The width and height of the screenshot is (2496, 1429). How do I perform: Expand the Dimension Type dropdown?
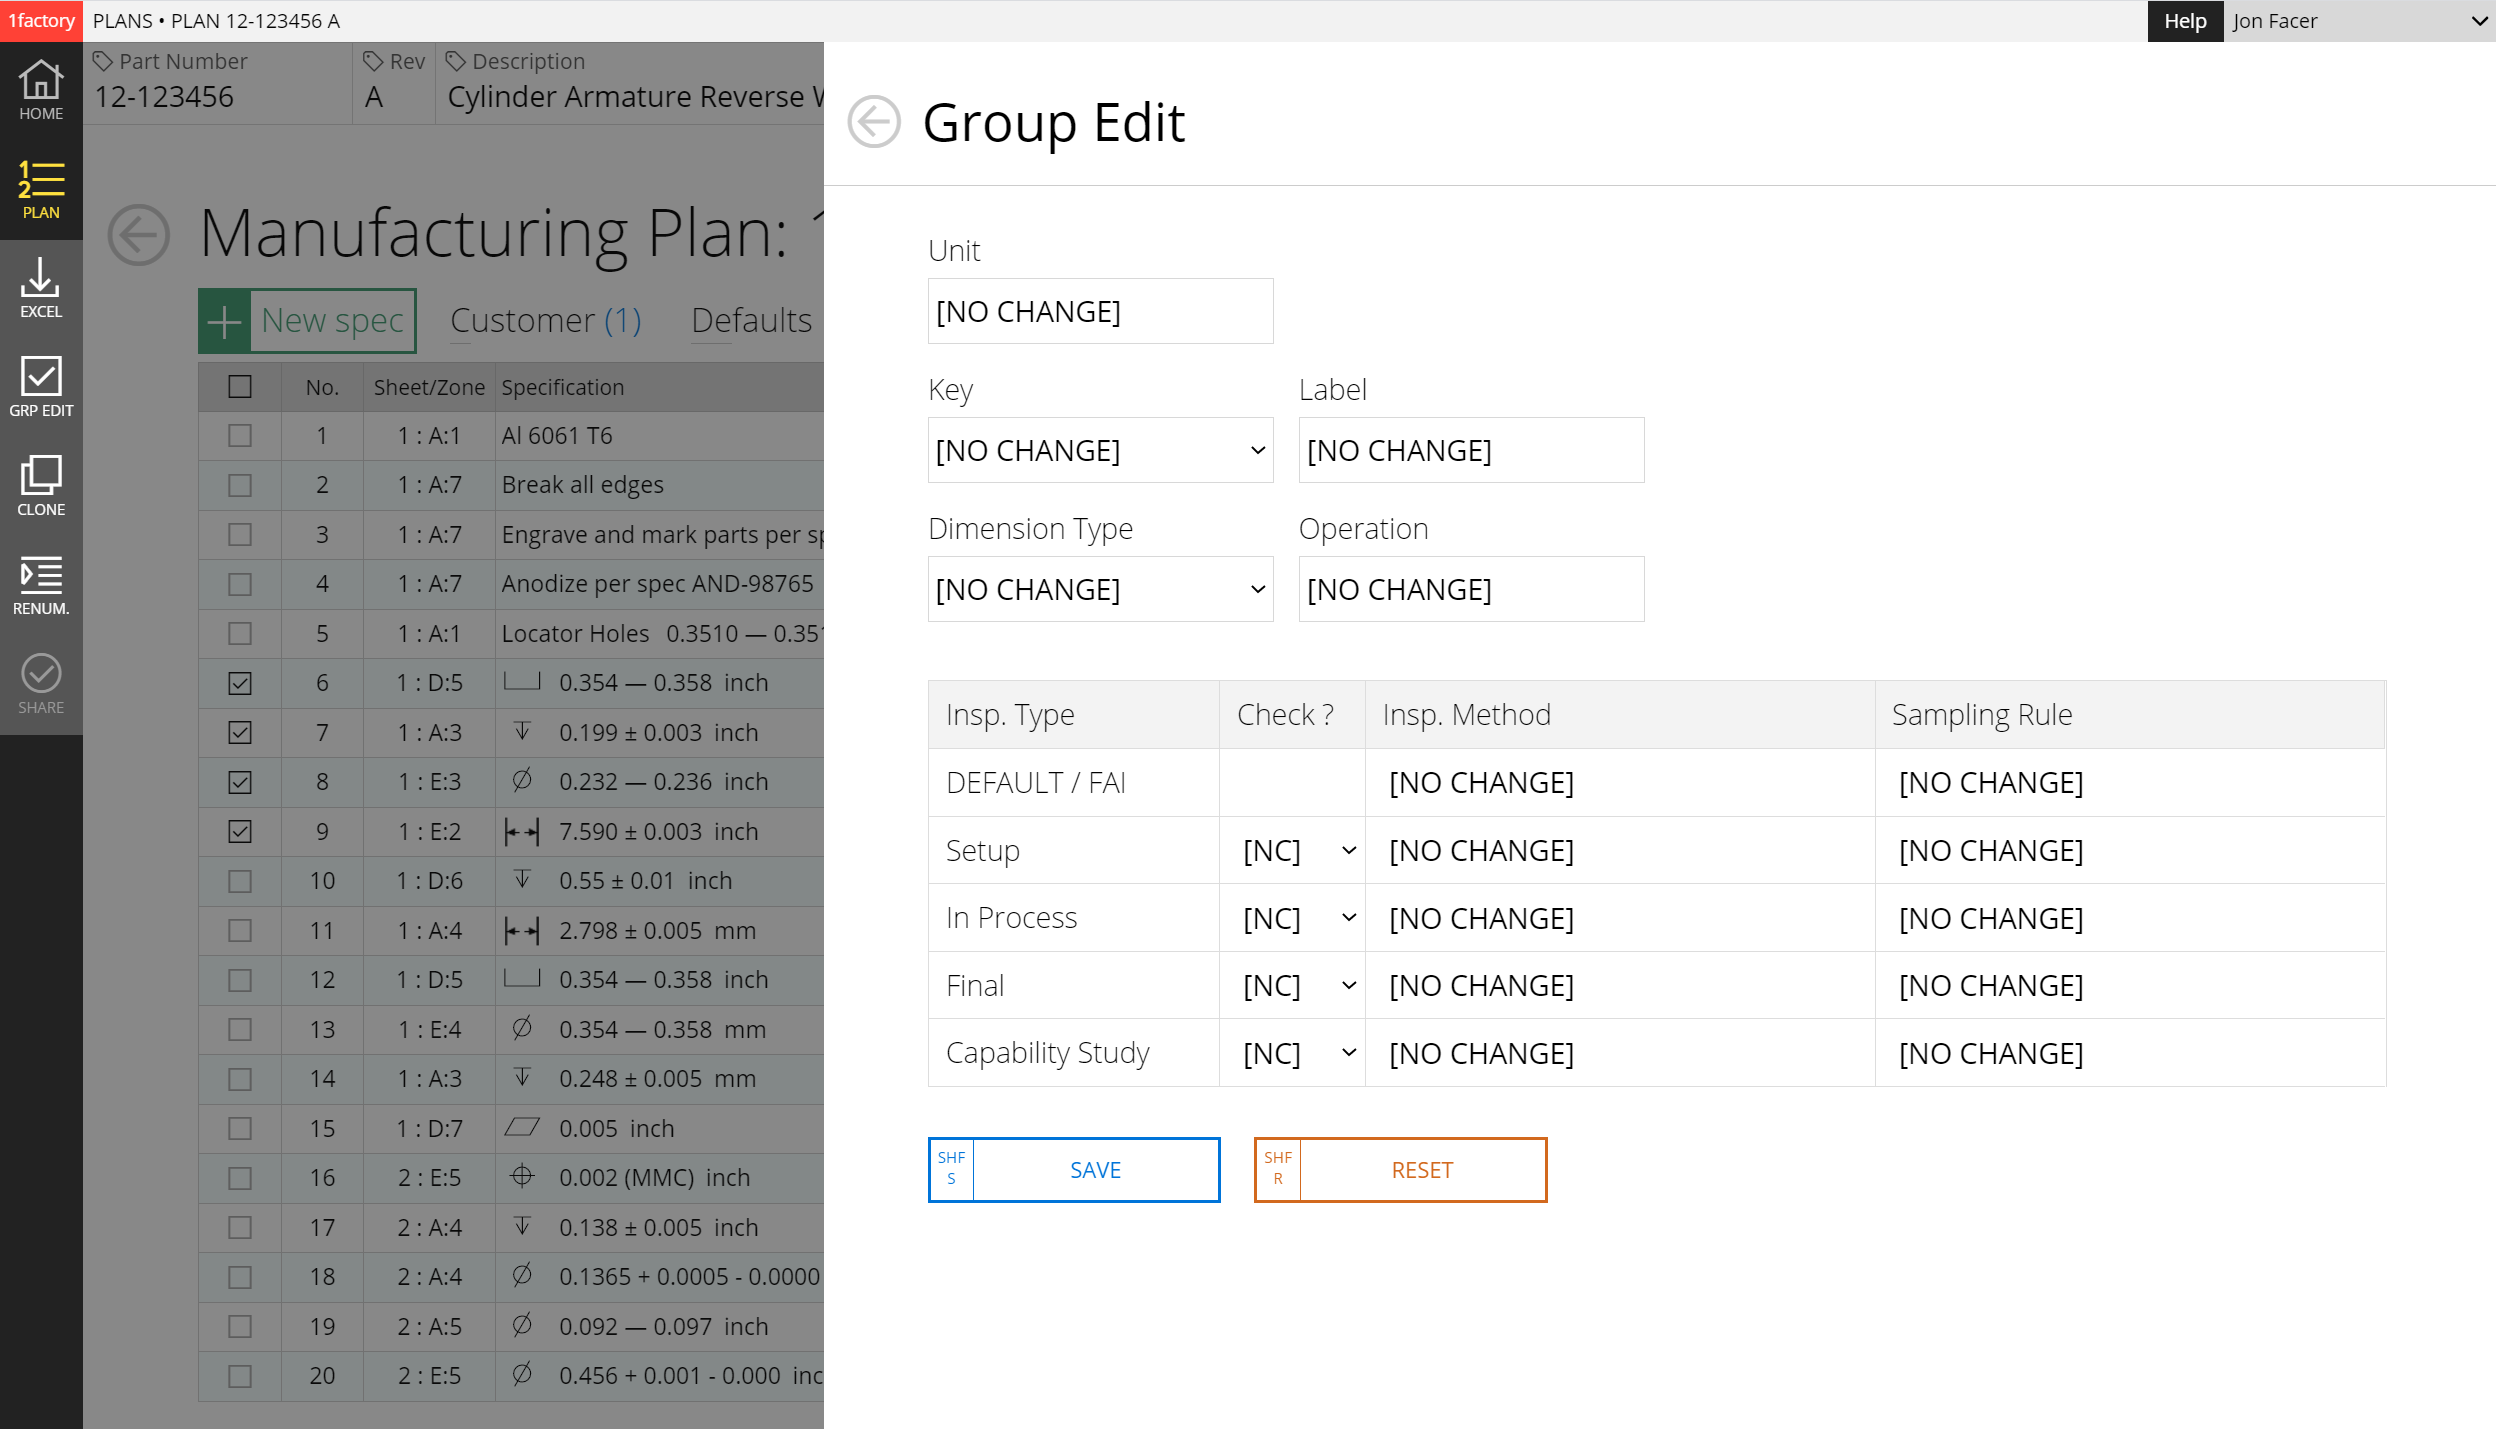tap(1100, 589)
